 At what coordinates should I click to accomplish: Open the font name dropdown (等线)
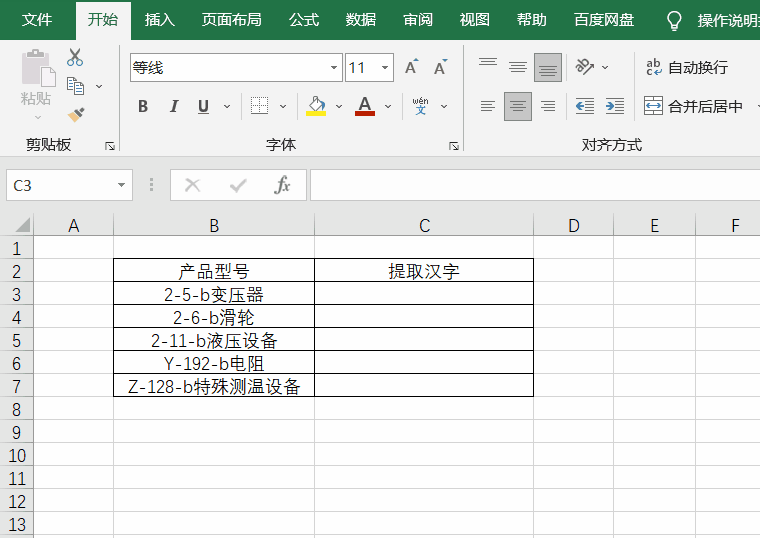coord(333,67)
